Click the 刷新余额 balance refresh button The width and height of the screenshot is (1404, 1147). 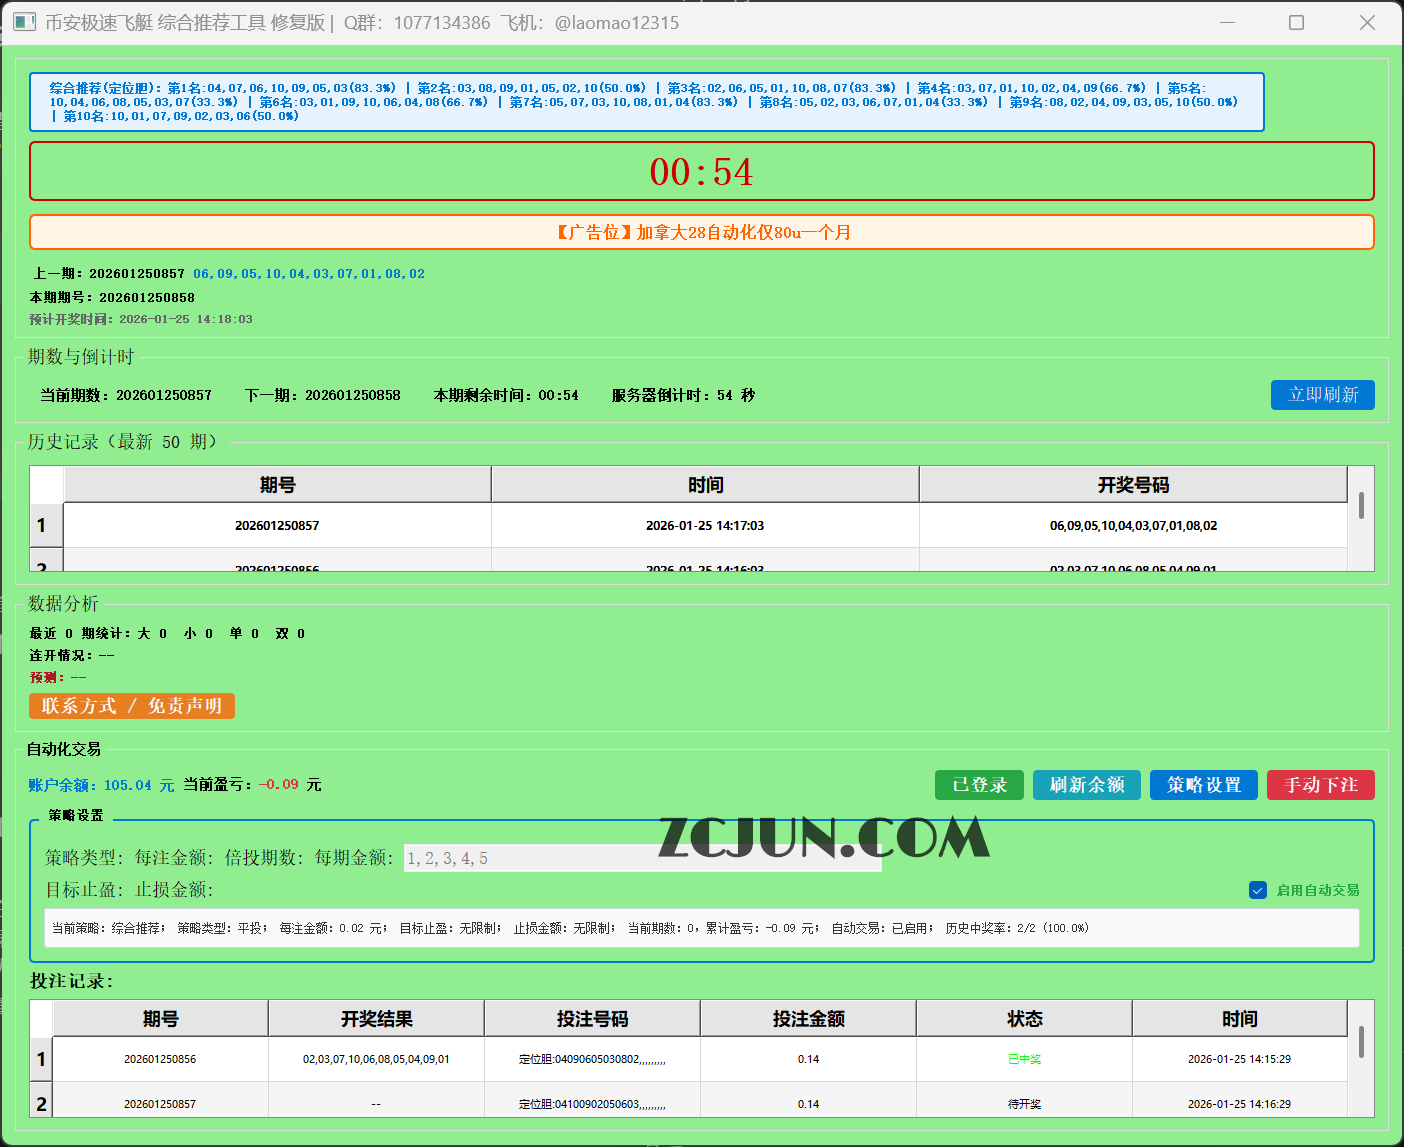coord(1086,785)
